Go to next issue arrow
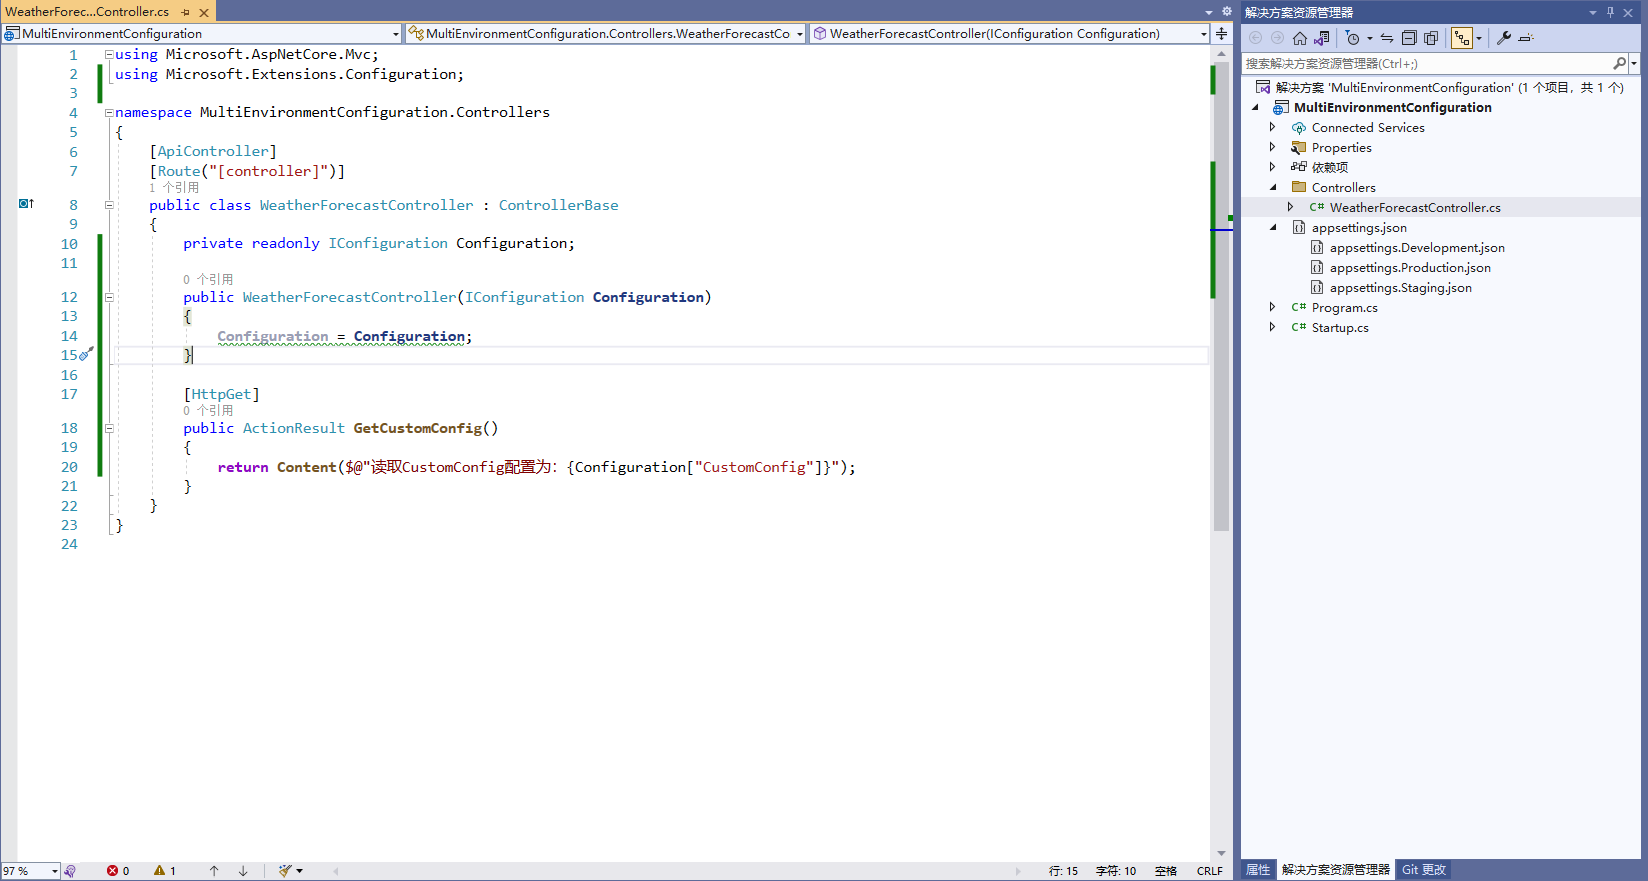 [243, 871]
